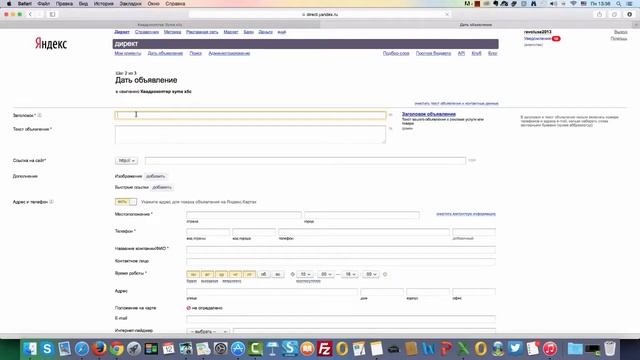The image size is (640, 360).
Task: Click the Контактное лицо input field
Action: (x=341, y=262)
